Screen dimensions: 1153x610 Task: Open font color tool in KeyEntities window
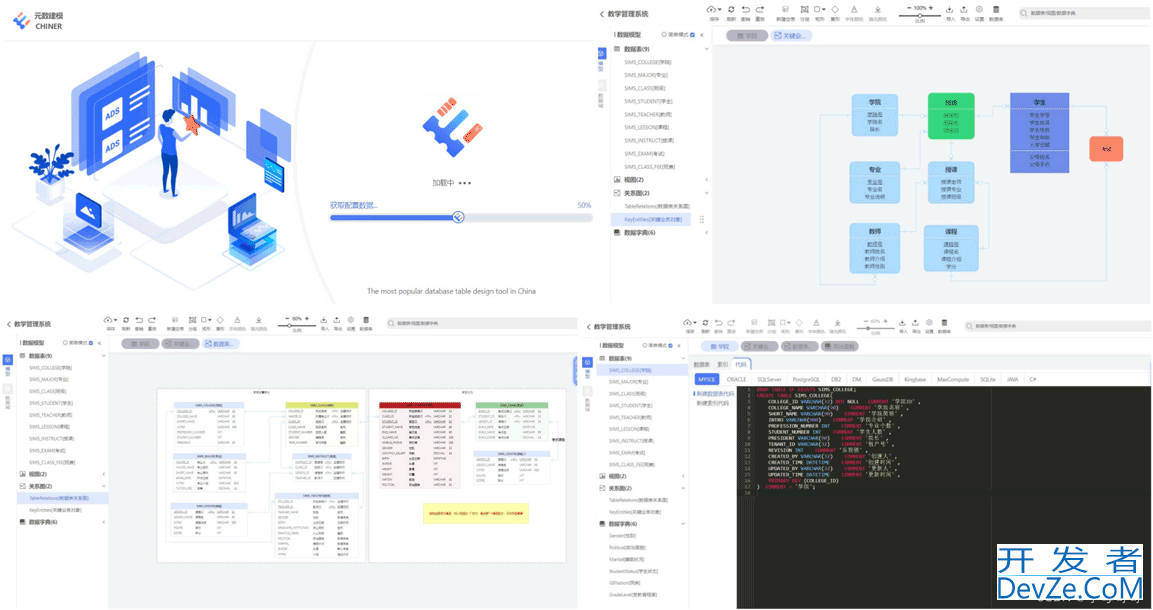(x=854, y=10)
